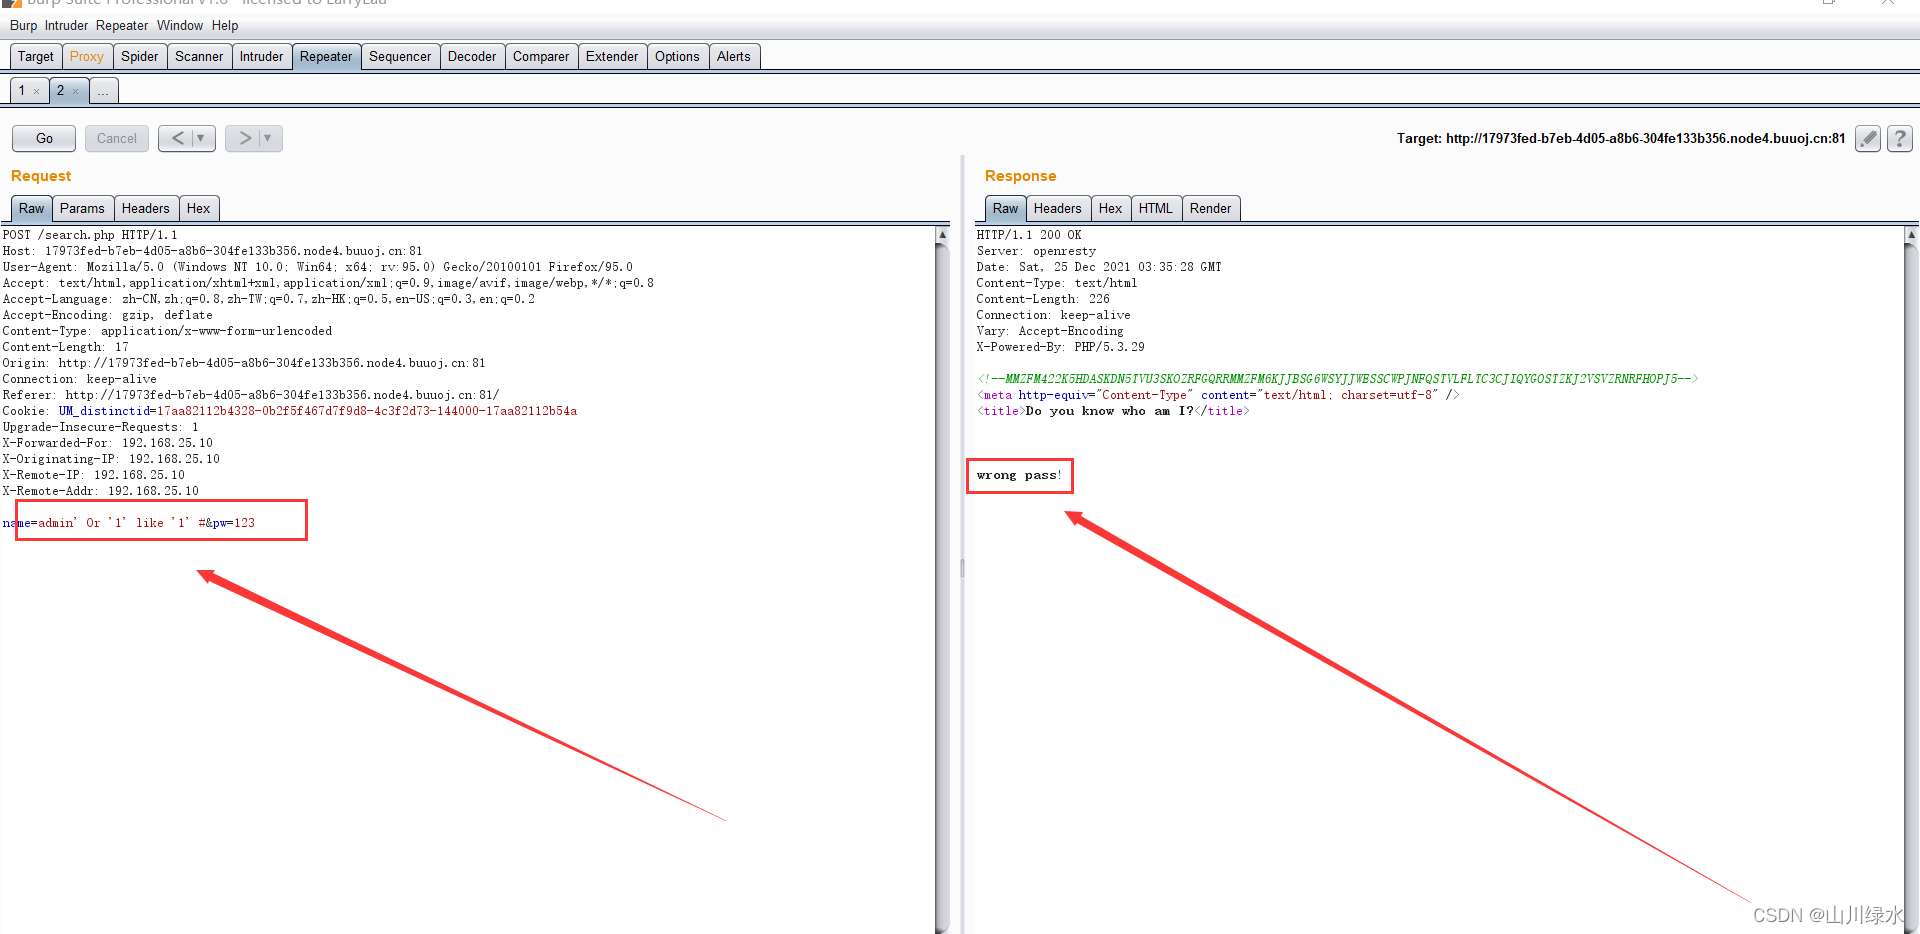The image size is (1920, 934).
Task: Click scroll-up arrow of request pane scrollbar
Action: (x=942, y=234)
